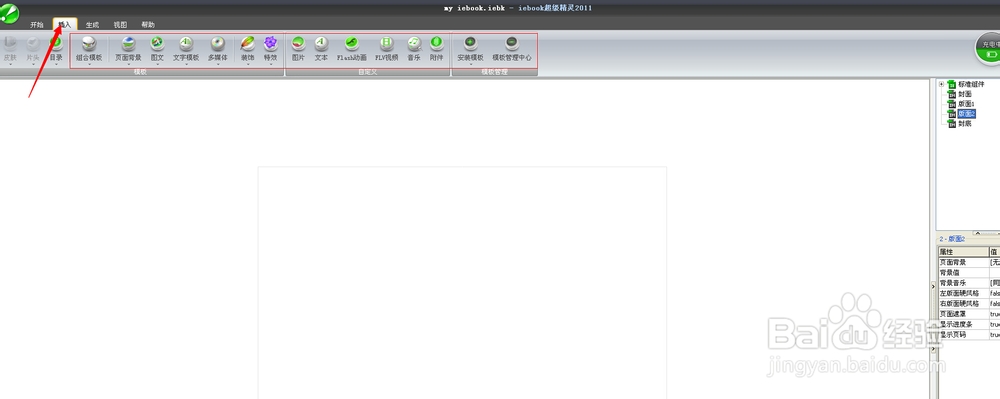Click the 属性 column header
Viewport: 1000px width, 399px height.
[963, 252]
